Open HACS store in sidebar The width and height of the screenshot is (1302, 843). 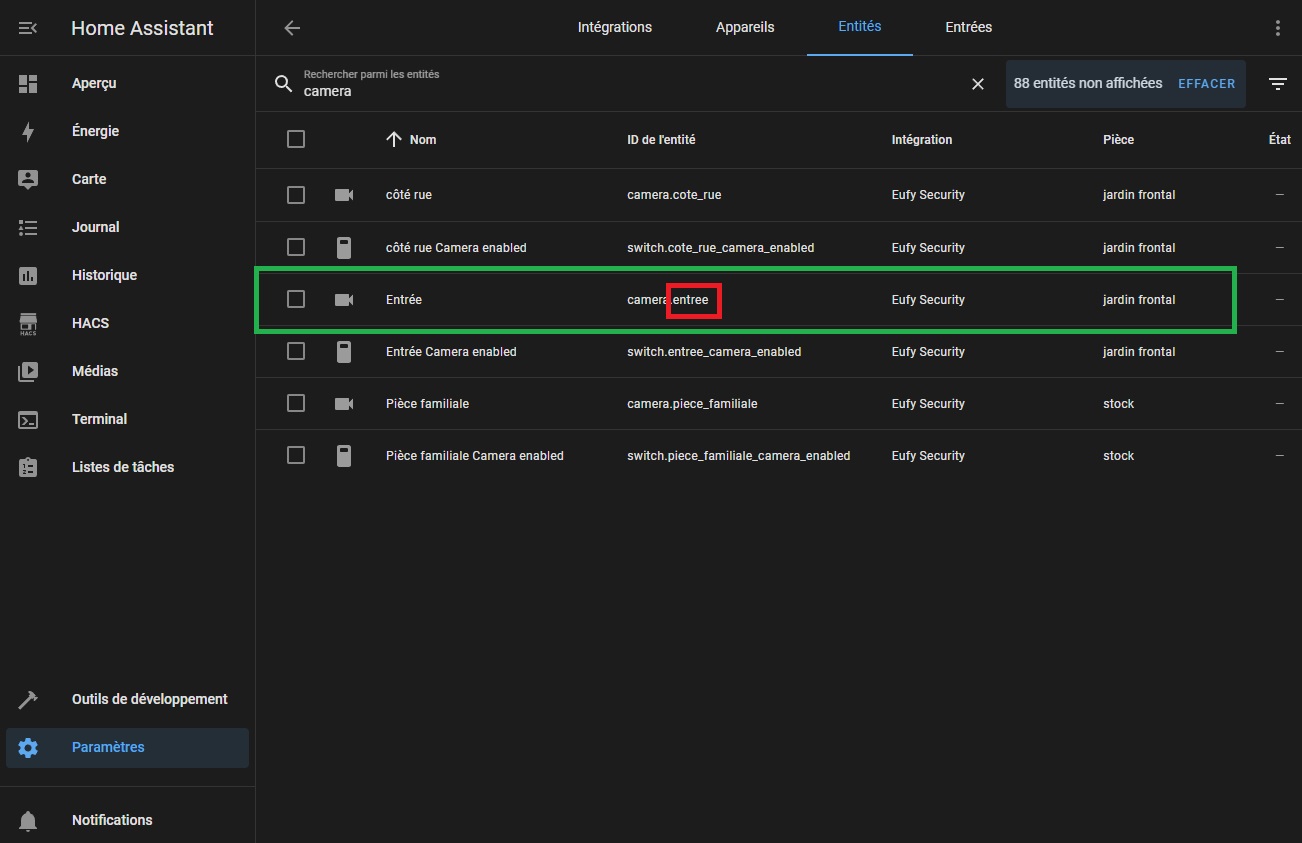click(28, 323)
